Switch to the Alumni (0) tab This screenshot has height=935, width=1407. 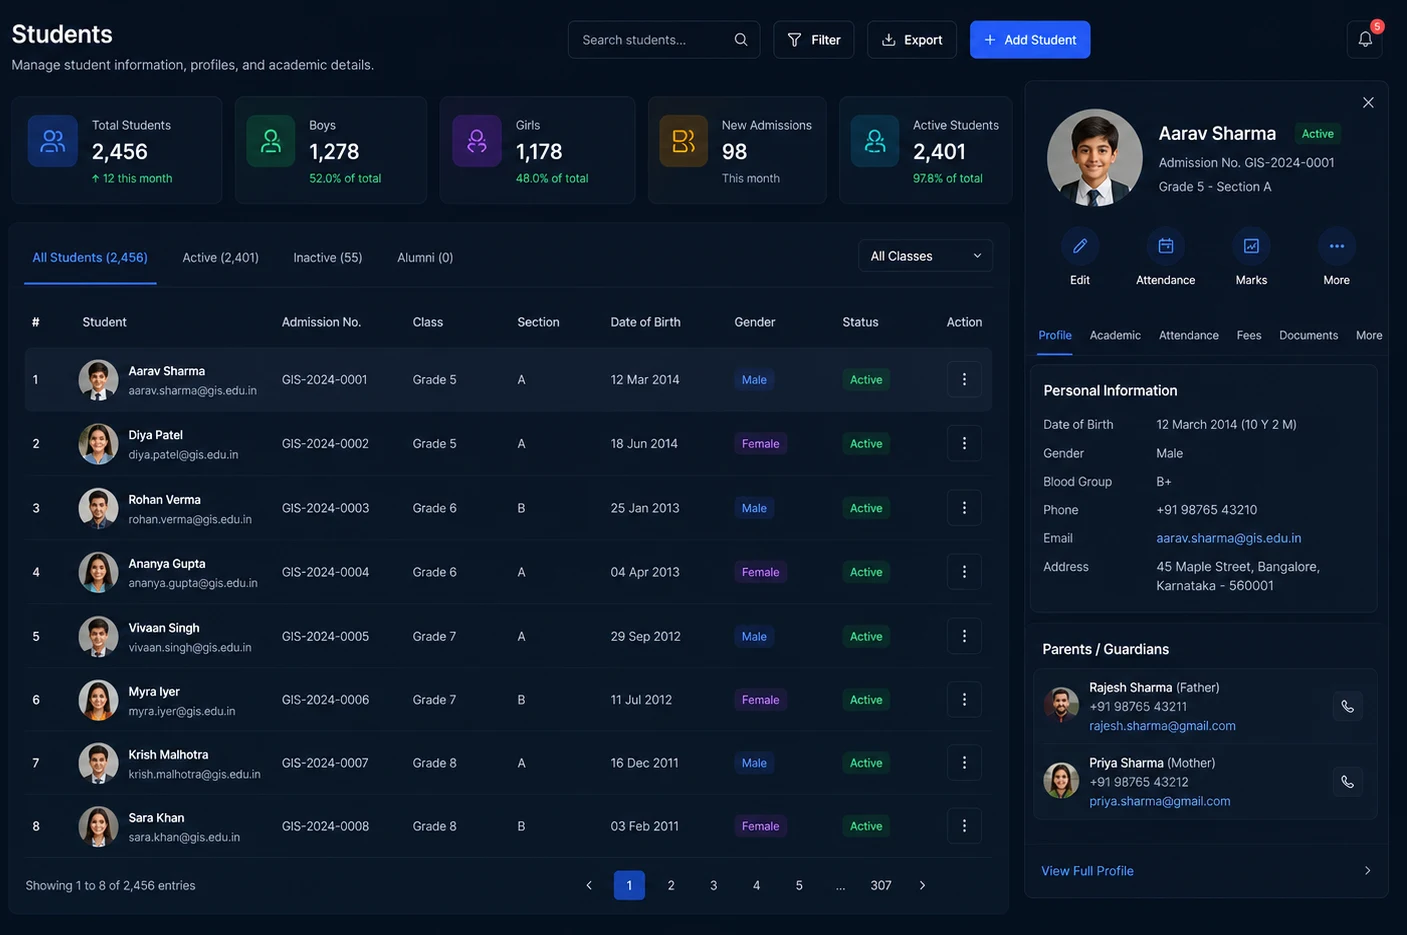[425, 258]
